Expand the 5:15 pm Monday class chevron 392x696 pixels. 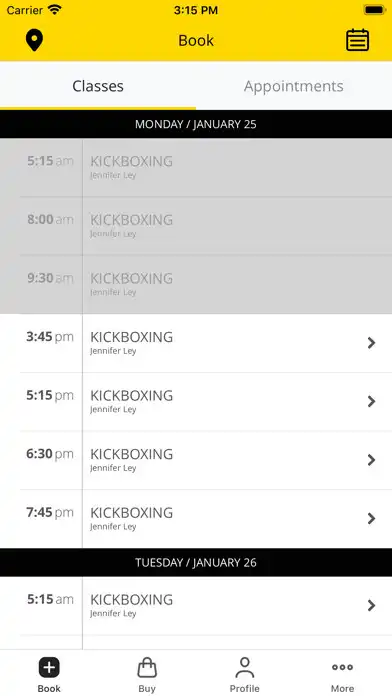click(372, 401)
